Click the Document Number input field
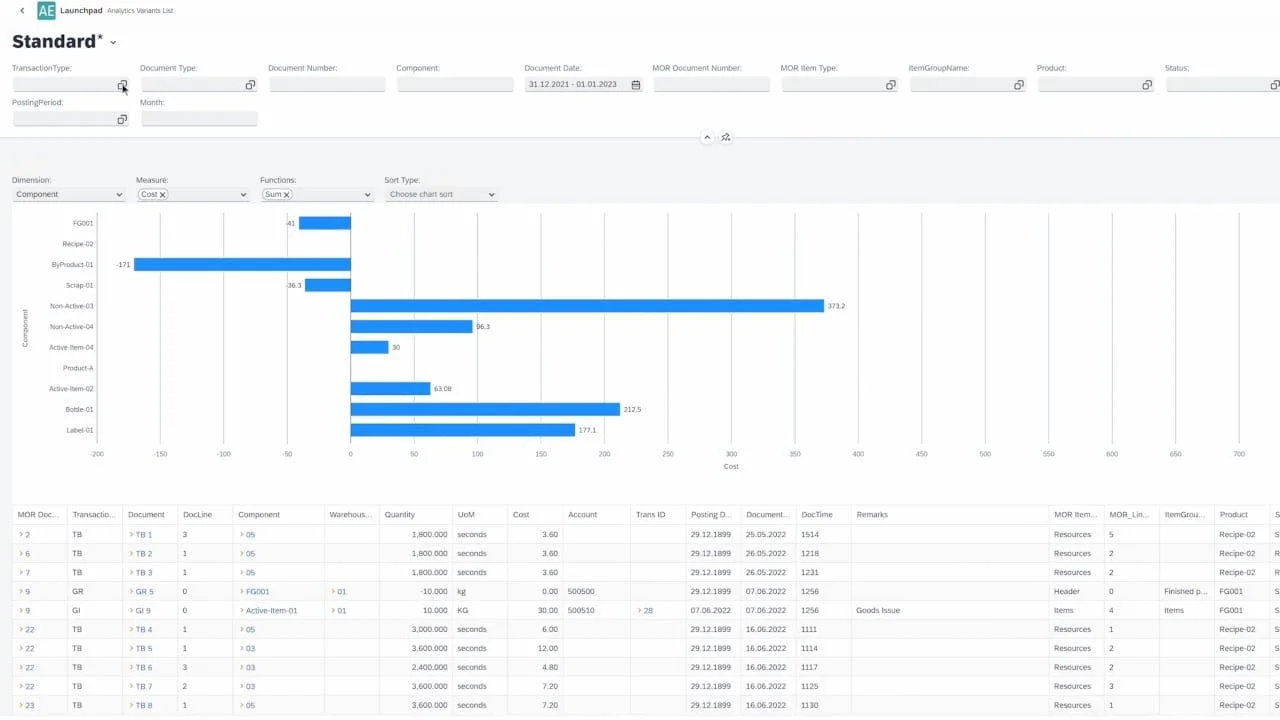Screen dimensions: 1280x720 (x=327, y=85)
